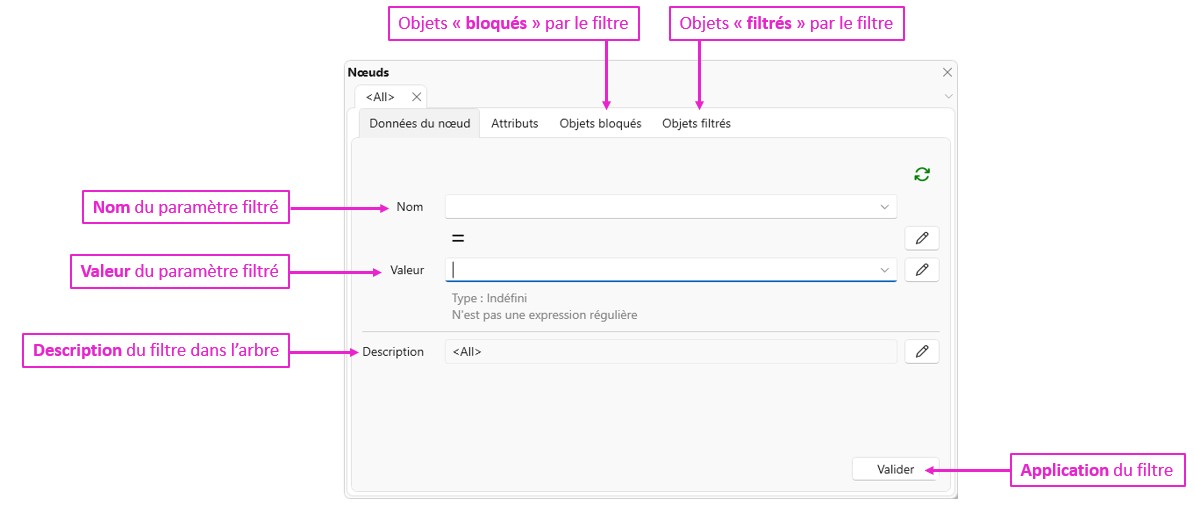Open the Valeur dropdown arrow
1194x507 pixels.
tap(884, 269)
